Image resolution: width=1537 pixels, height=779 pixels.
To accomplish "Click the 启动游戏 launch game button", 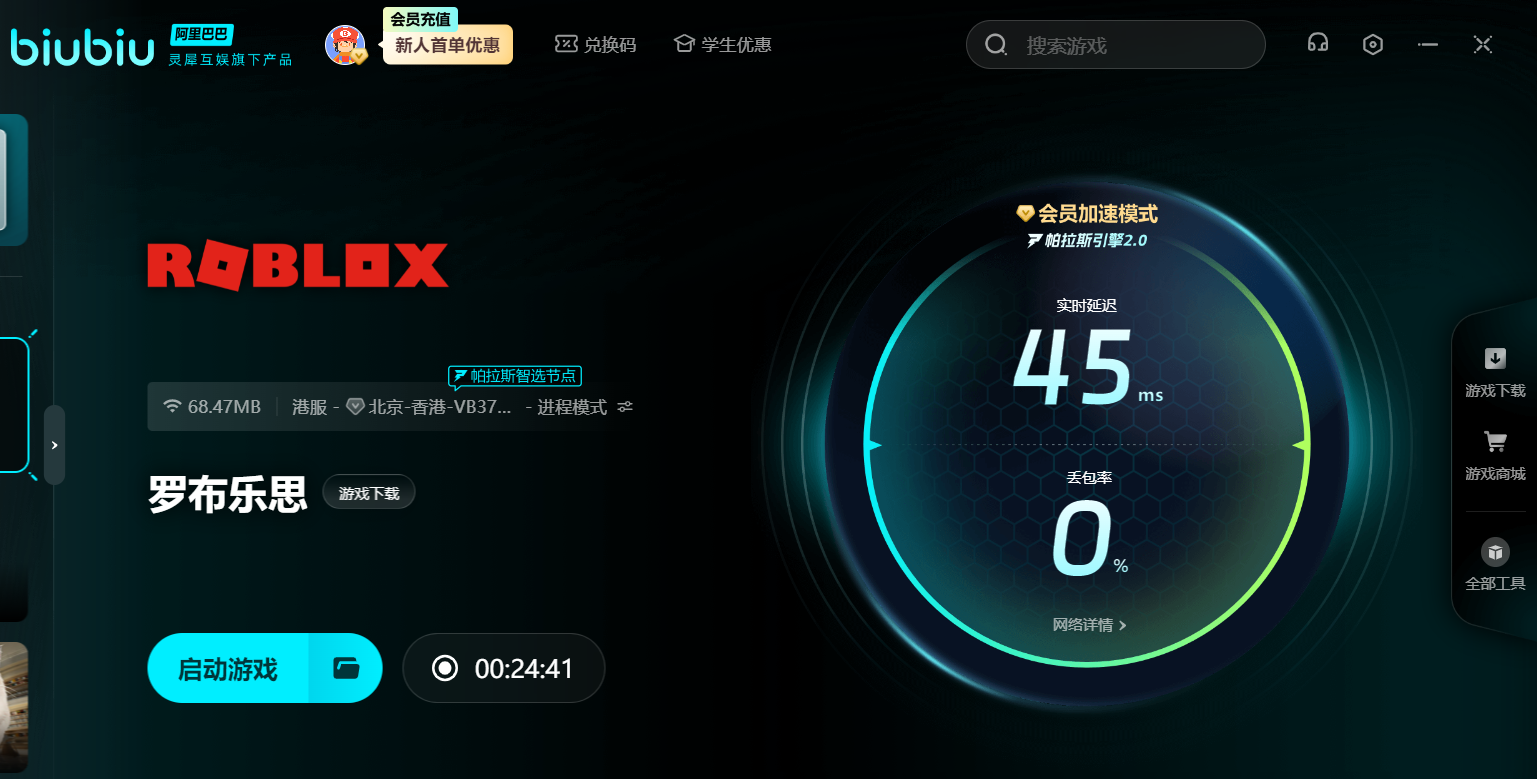I will coord(228,668).
